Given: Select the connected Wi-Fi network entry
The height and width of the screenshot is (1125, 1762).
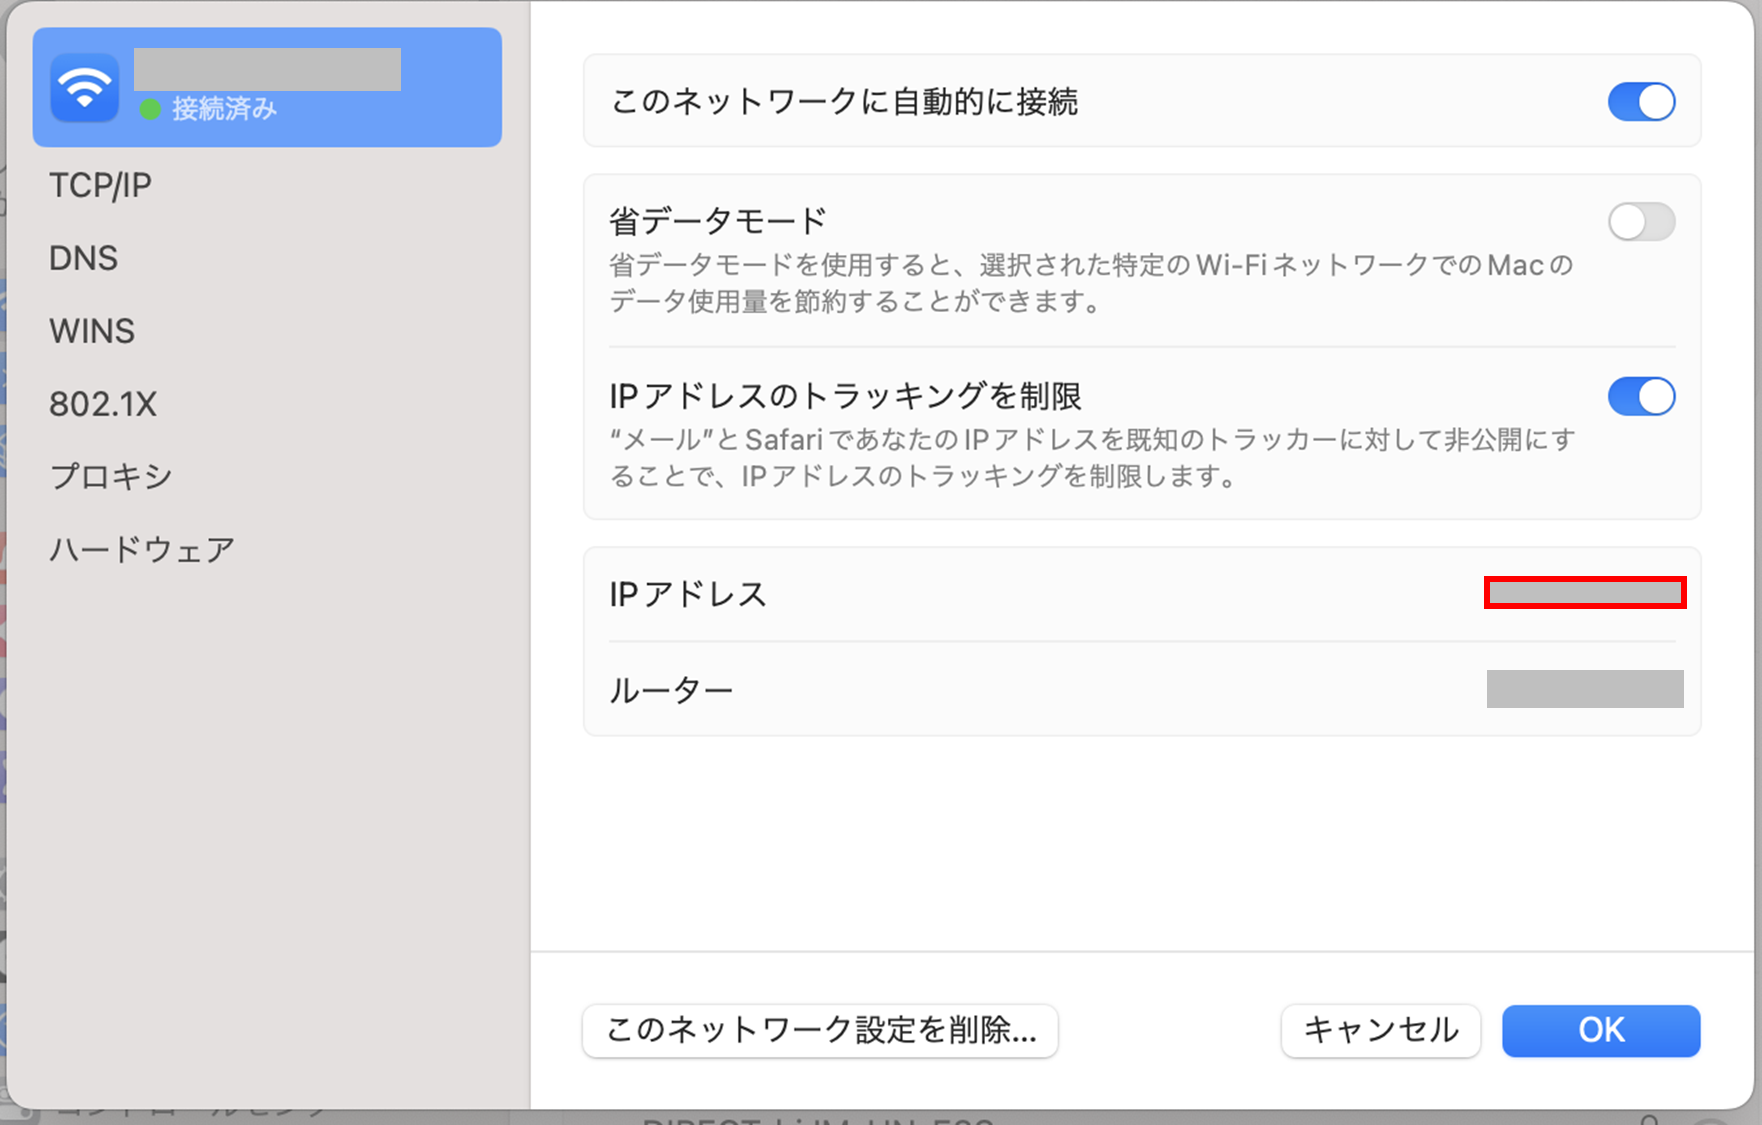Looking at the screenshot, I should coord(267,87).
